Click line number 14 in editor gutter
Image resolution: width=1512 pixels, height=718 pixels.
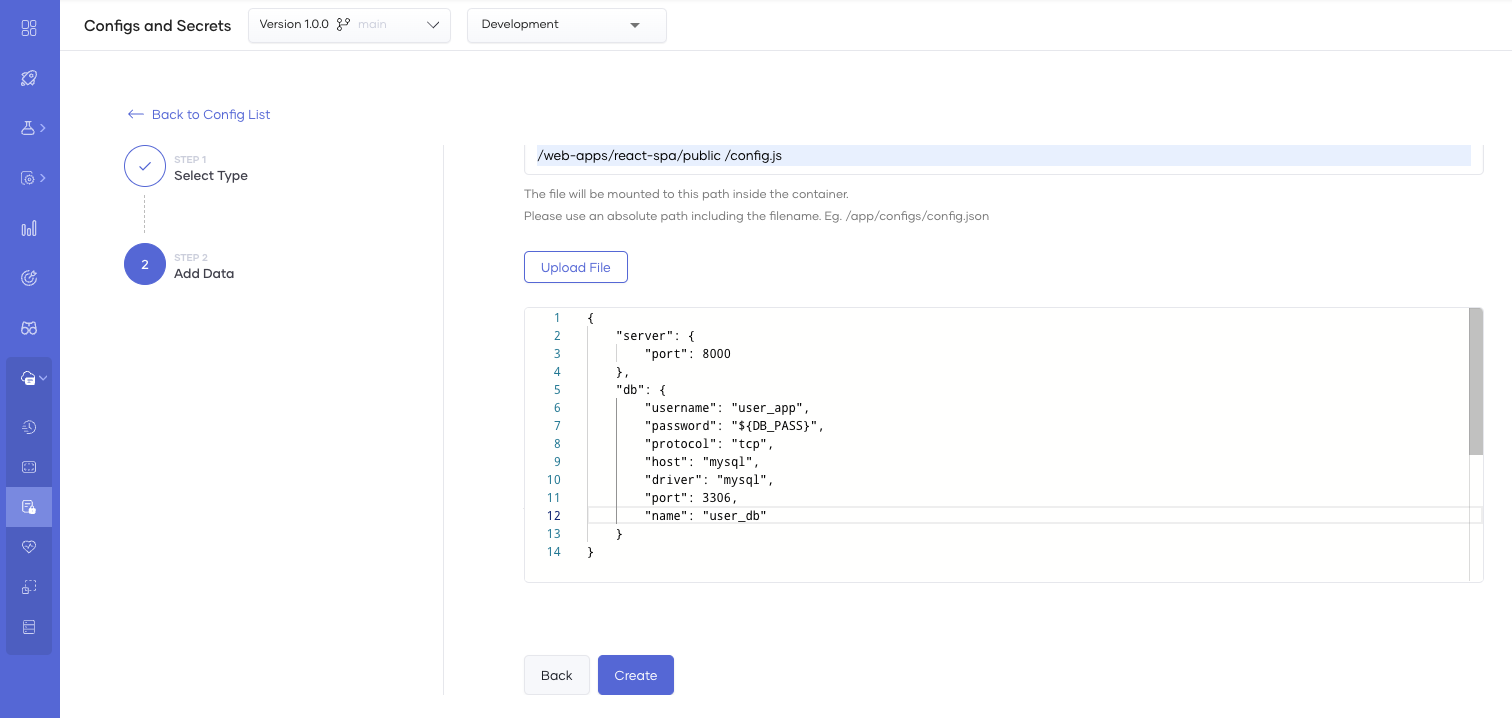[x=554, y=552]
